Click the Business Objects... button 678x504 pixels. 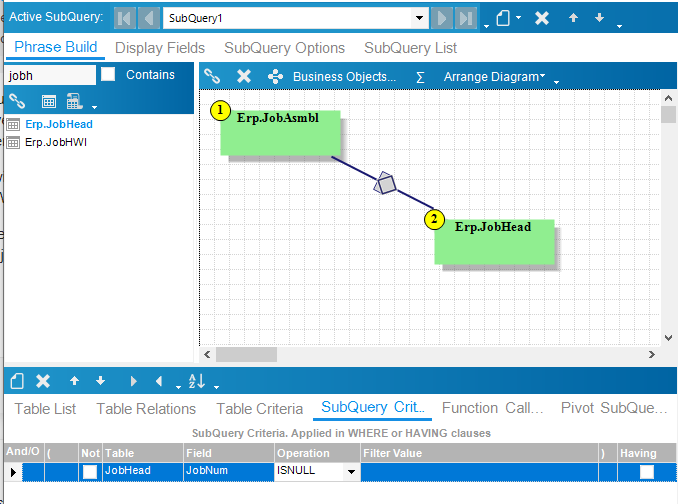pos(344,77)
